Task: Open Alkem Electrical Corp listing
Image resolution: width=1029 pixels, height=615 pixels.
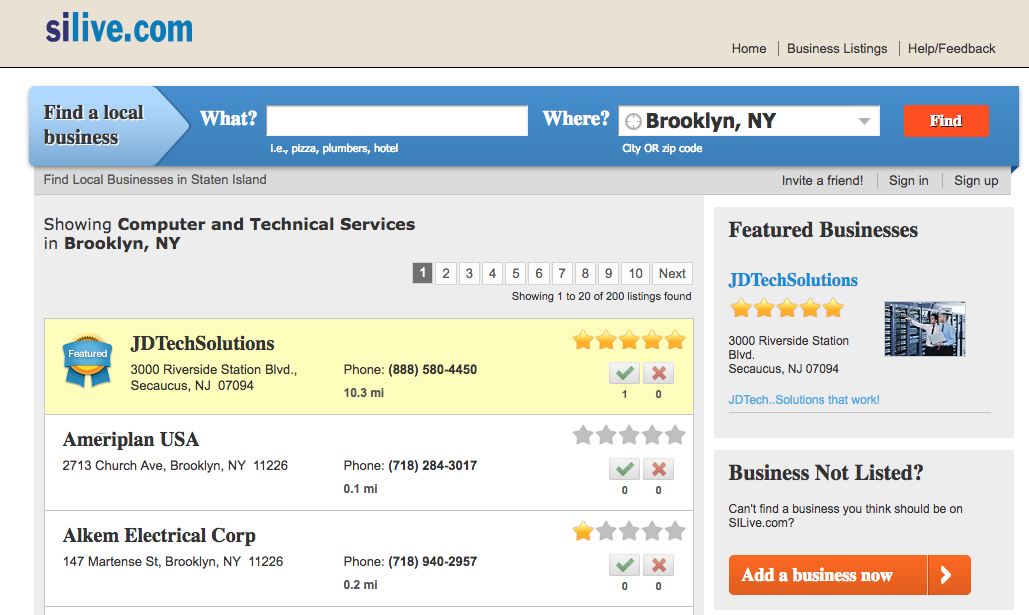Action: [x=159, y=536]
